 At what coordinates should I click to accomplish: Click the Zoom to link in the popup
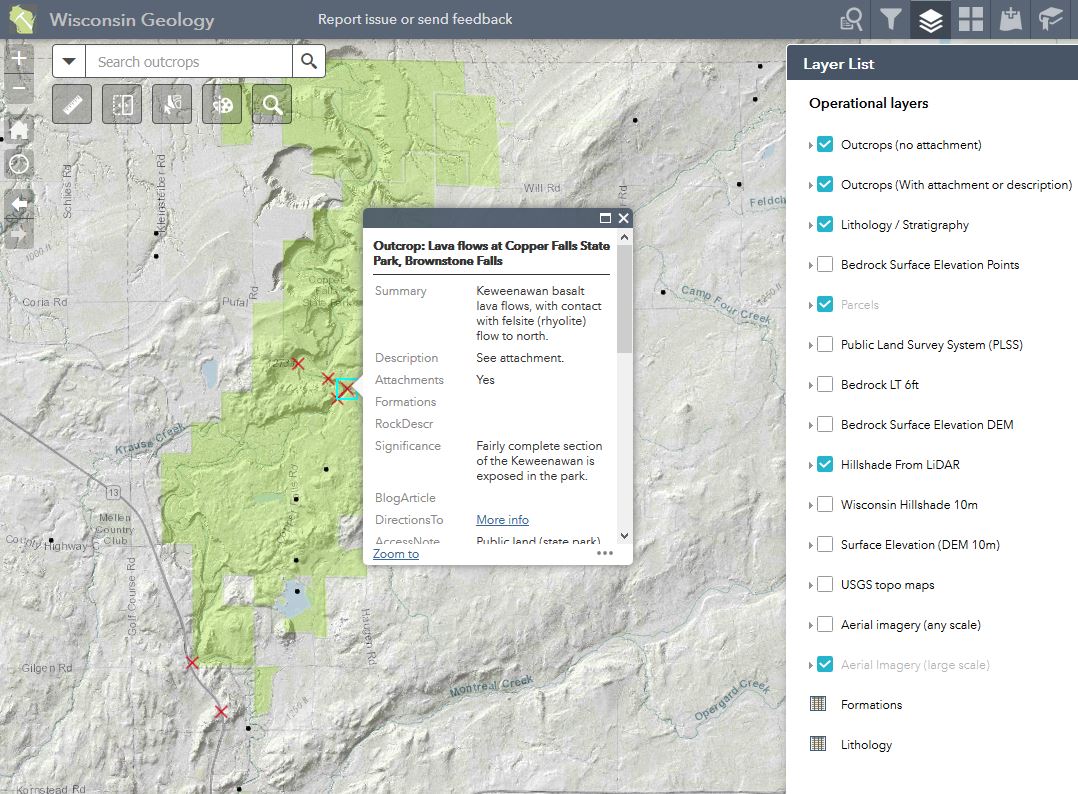(395, 553)
